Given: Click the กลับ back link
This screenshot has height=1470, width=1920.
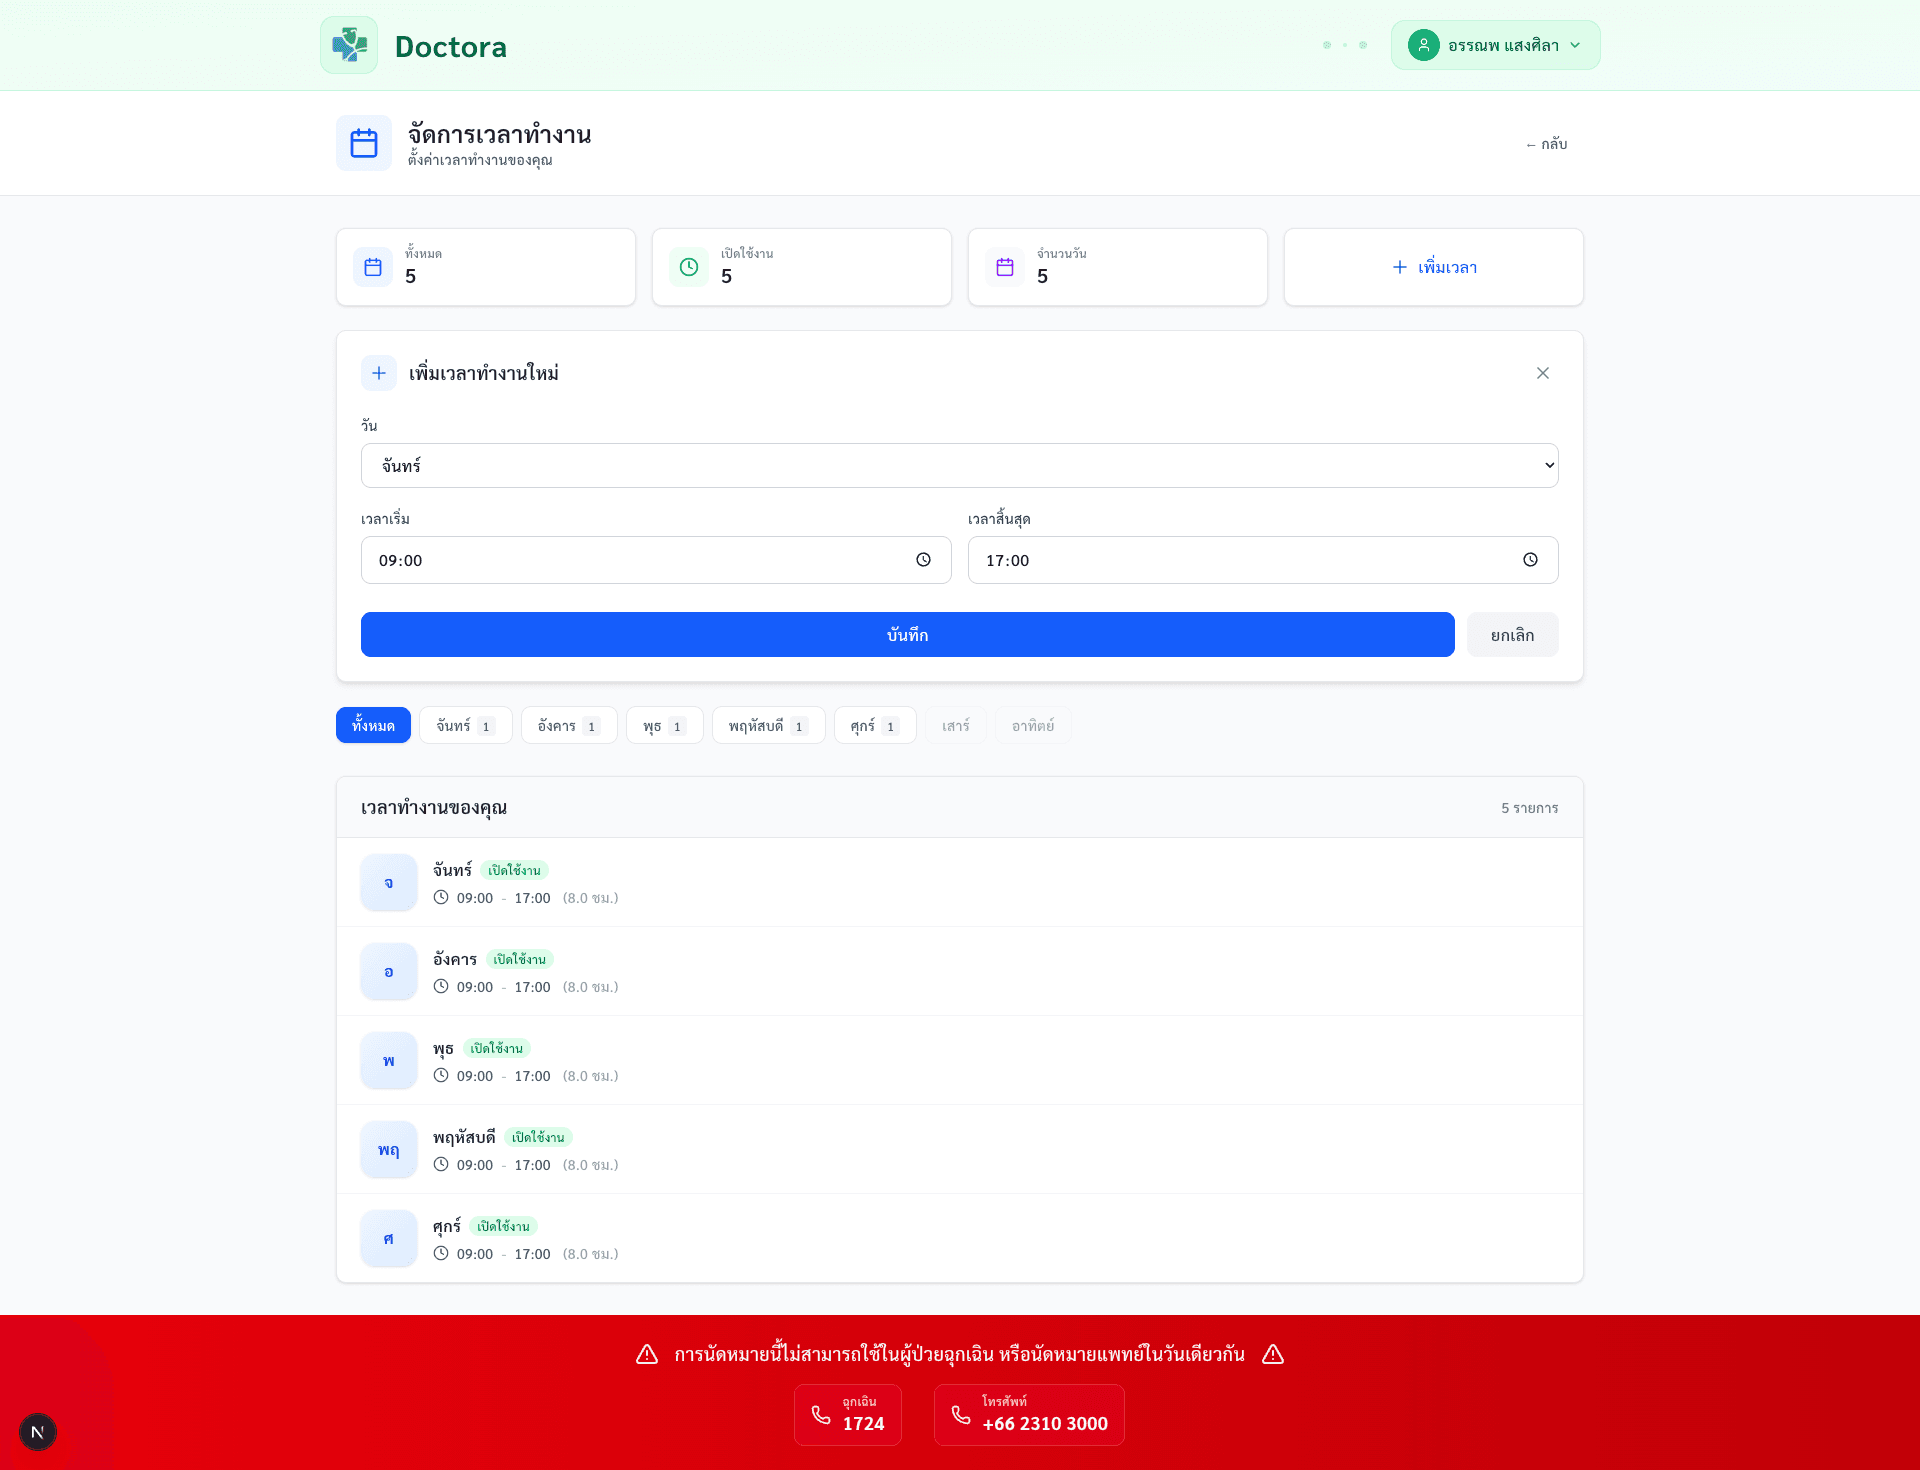Looking at the screenshot, I should tap(1546, 144).
